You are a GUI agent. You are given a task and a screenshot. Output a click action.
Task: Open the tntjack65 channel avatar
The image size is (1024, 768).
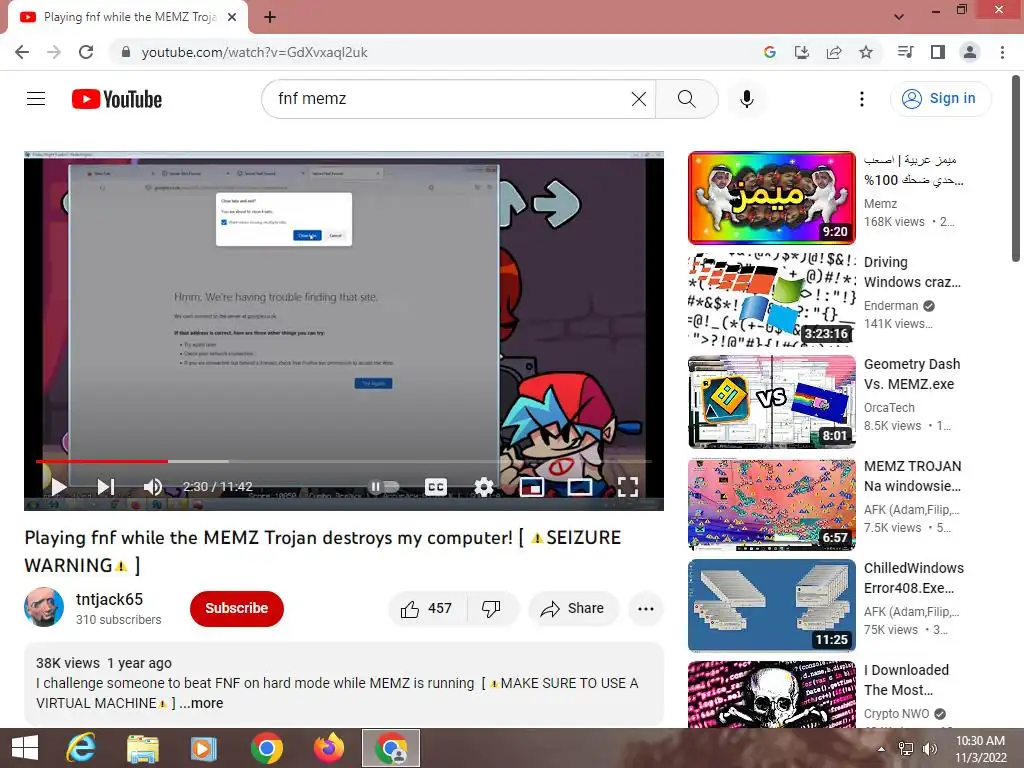[44, 607]
